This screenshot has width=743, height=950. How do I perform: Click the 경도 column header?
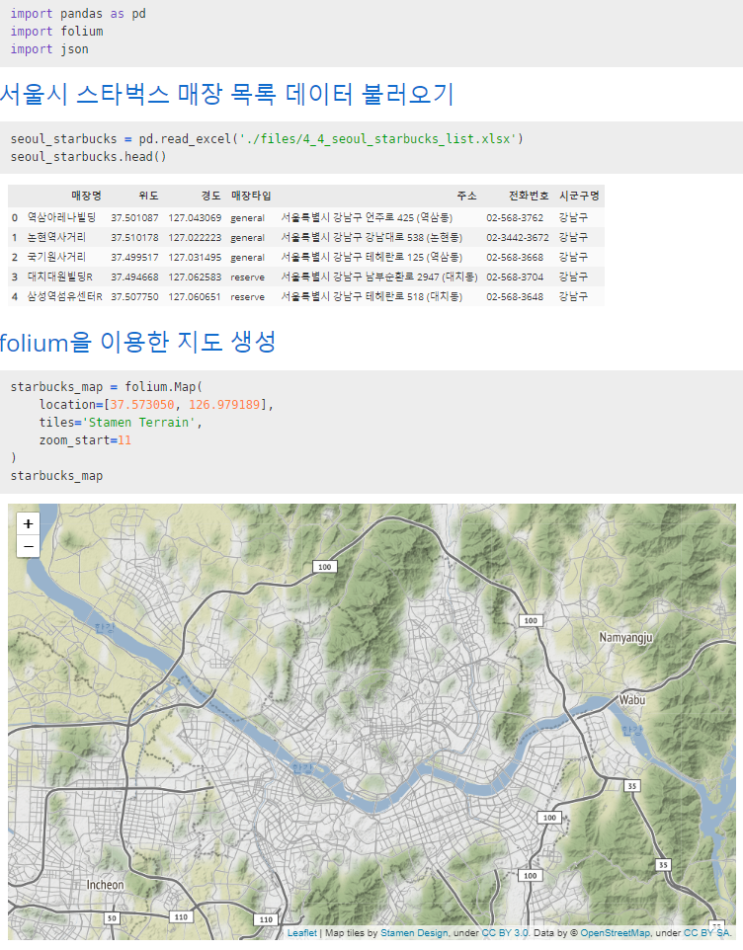click(211, 196)
